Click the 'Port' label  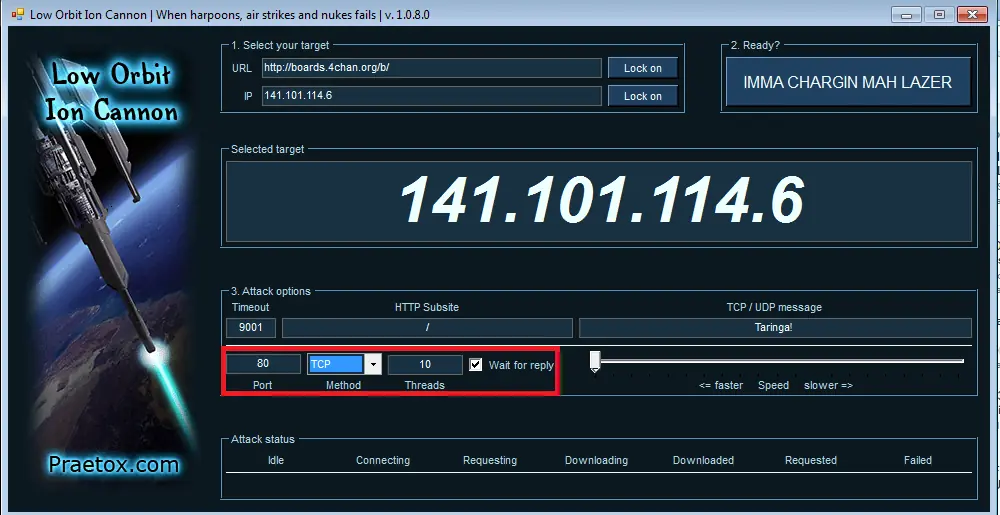pos(262,386)
